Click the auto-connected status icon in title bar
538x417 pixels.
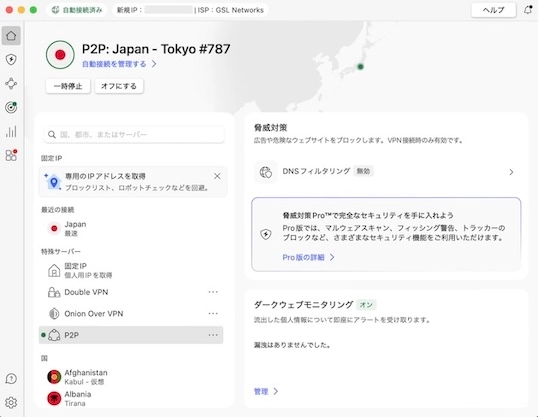point(55,10)
